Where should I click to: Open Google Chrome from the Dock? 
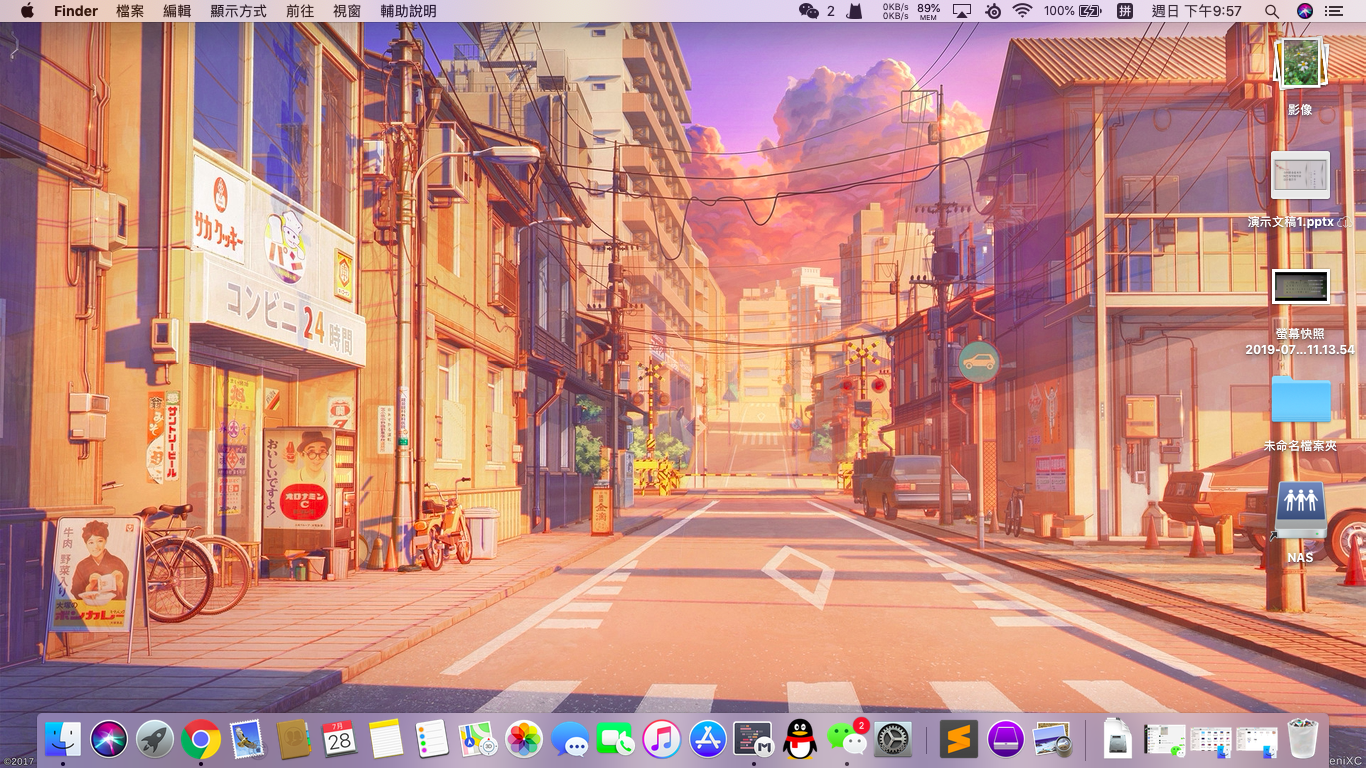coord(201,740)
